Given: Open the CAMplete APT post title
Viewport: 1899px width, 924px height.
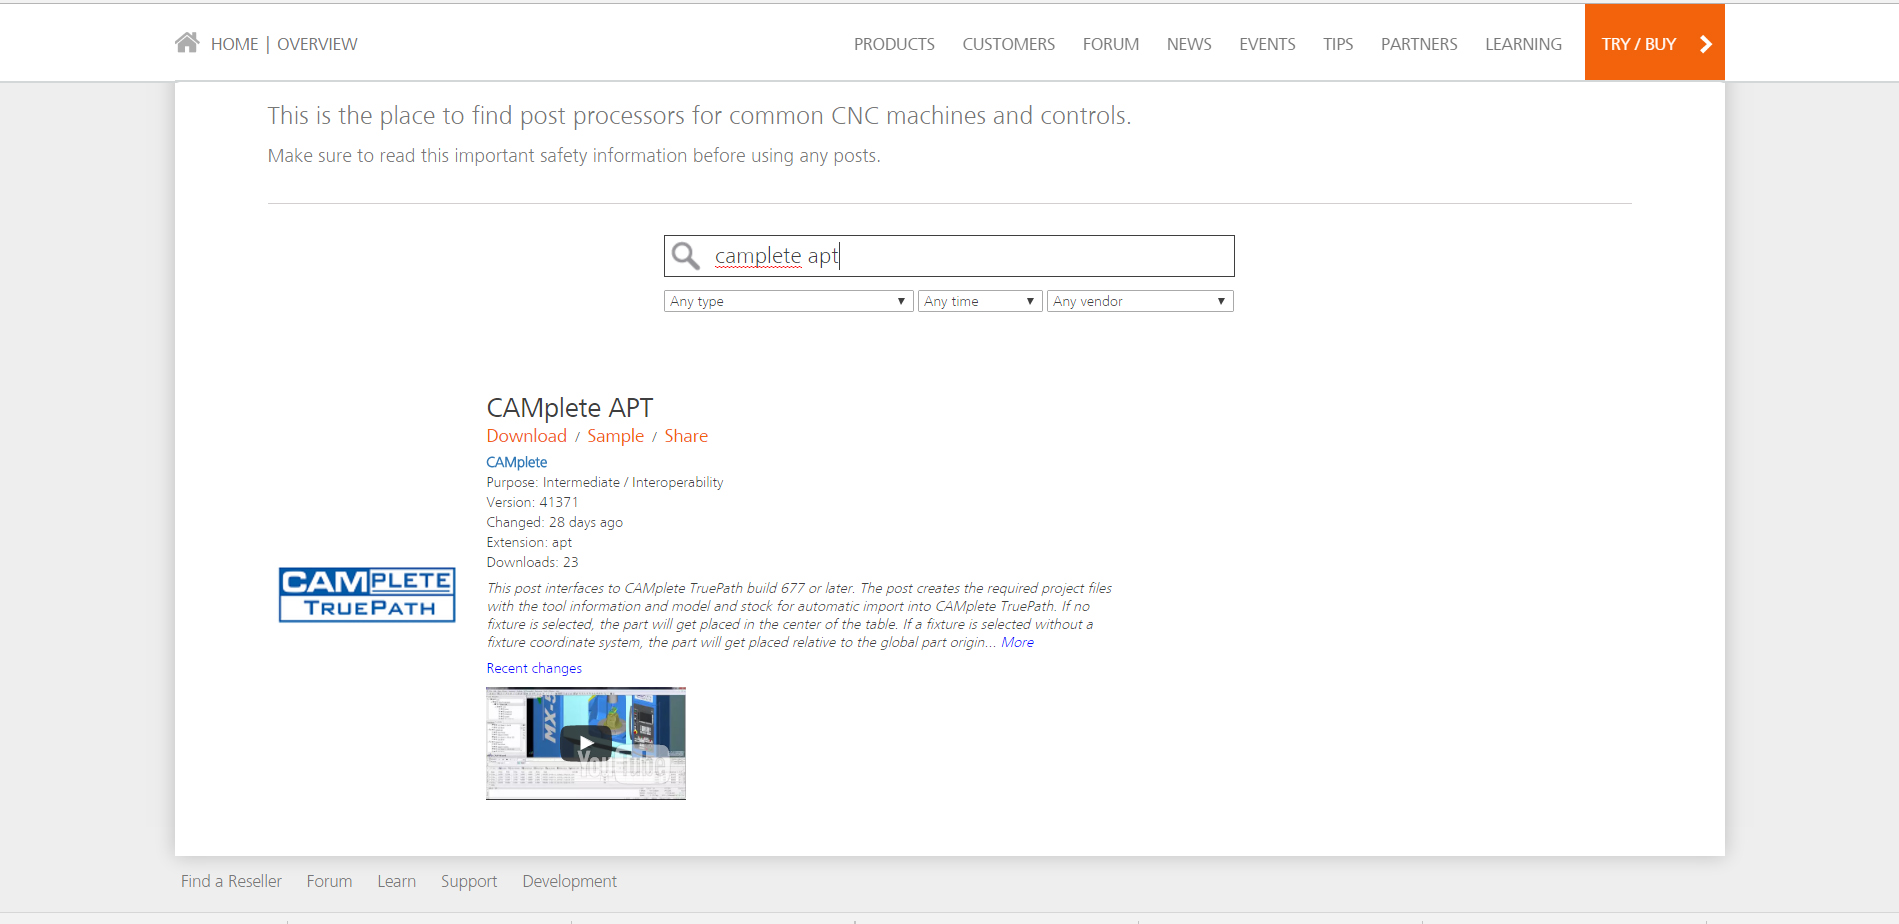Looking at the screenshot, I should 570,408.
